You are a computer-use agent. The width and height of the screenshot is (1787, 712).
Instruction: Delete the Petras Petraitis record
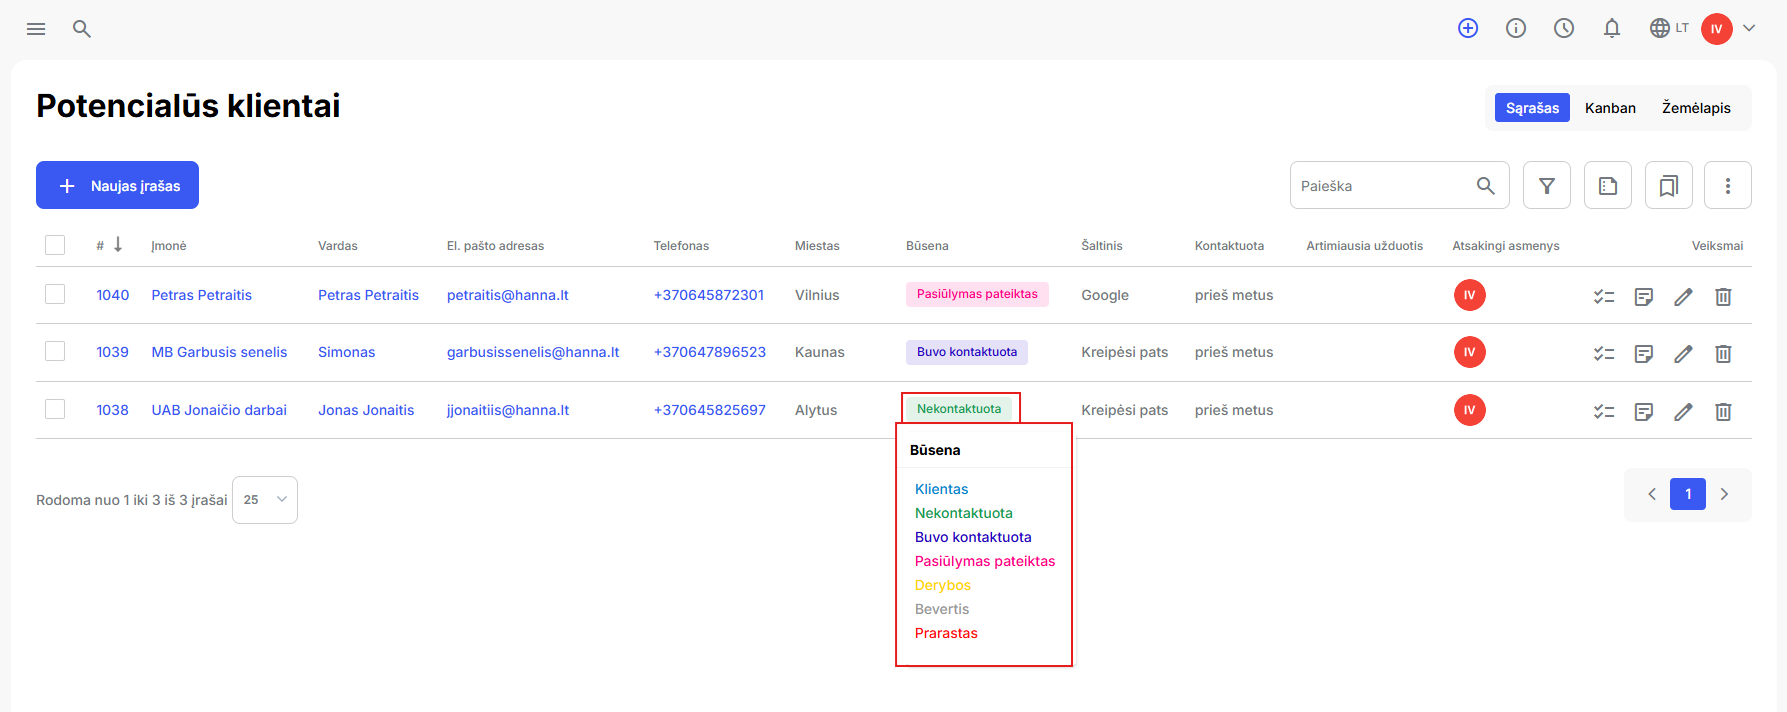[1723, 296]
